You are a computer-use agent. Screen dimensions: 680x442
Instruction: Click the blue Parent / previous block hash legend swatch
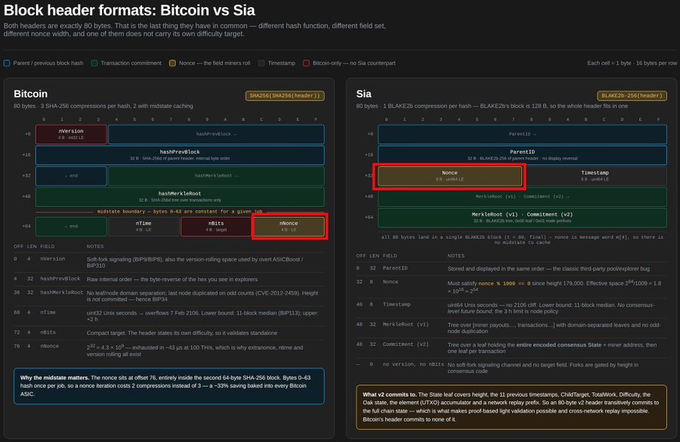click(x=7, y=63)
